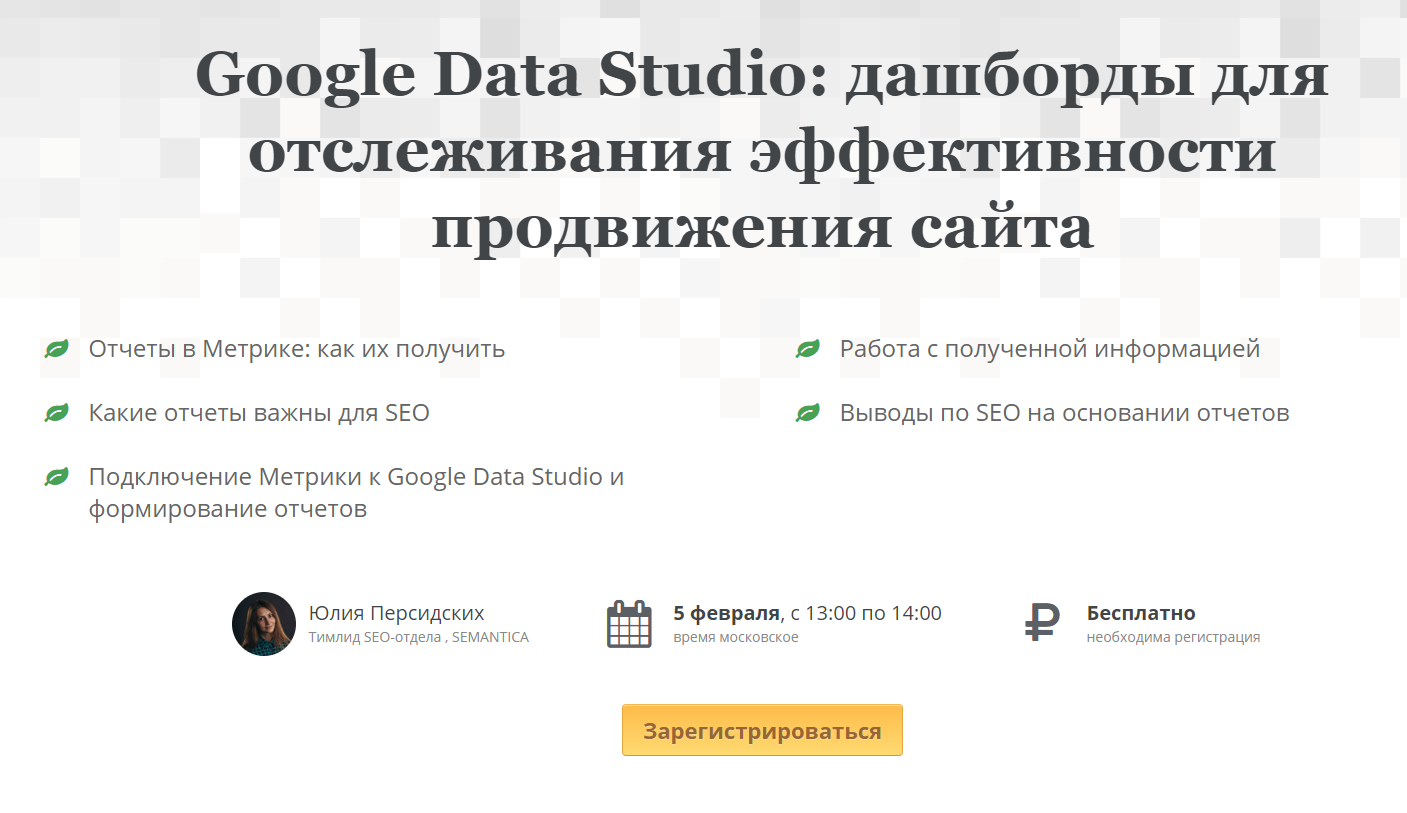Click the "Какие отчеты важны для SEO" item
1407x813 pixels.
click(259, 412)
